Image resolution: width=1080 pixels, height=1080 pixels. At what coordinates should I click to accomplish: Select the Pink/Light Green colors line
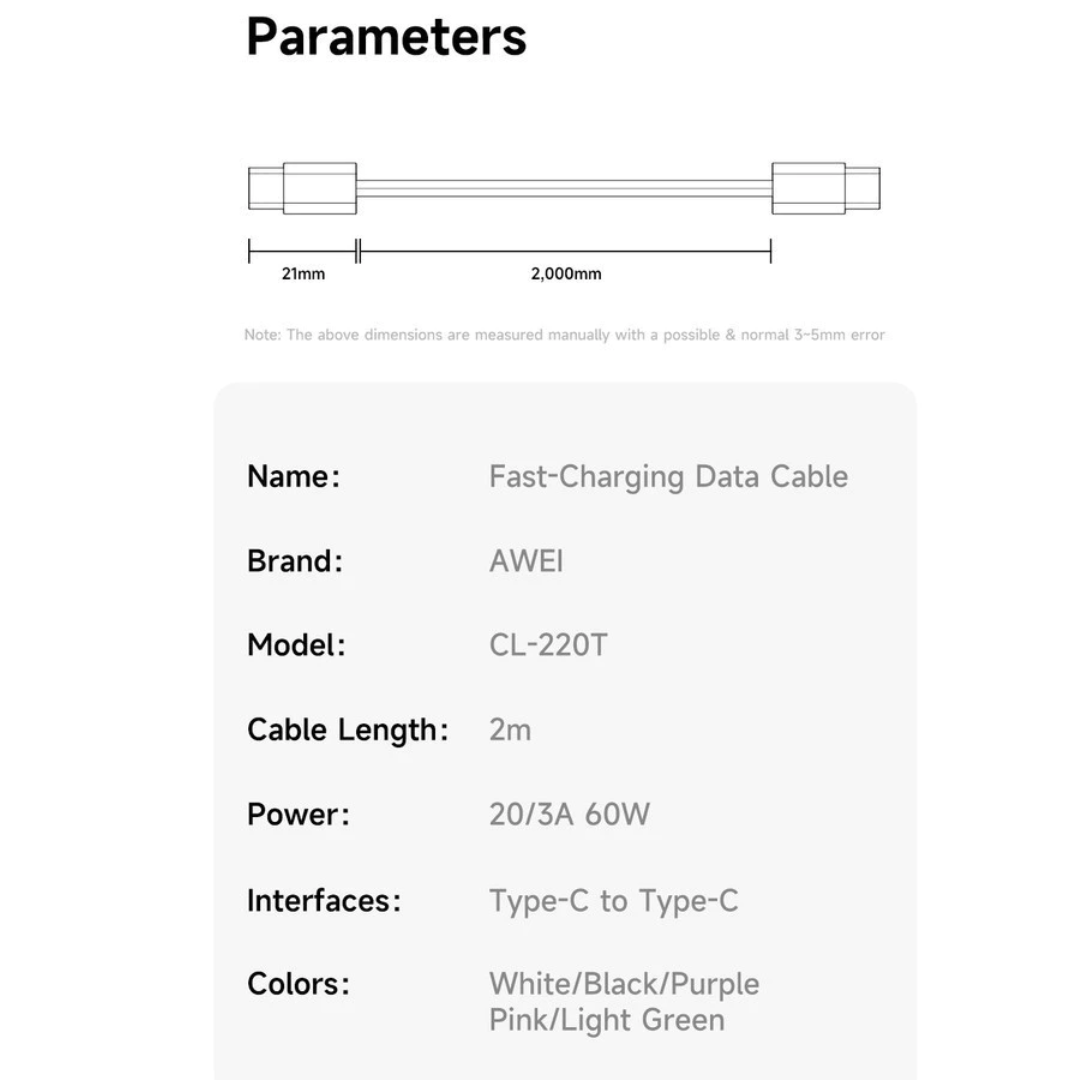pos(606,1021)
